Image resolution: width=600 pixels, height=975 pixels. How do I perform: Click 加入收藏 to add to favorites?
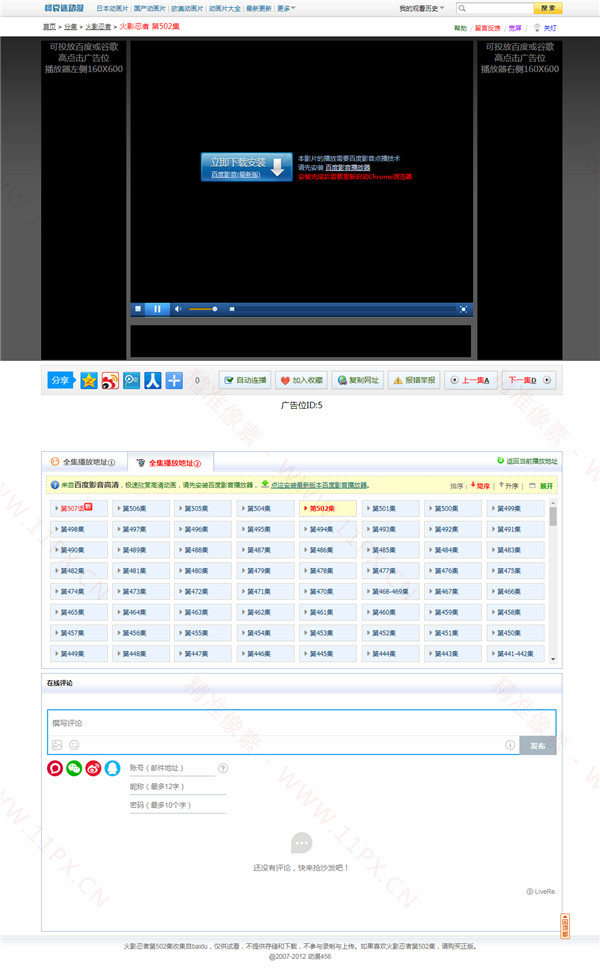pyautogui.click(x=302, y=380)
